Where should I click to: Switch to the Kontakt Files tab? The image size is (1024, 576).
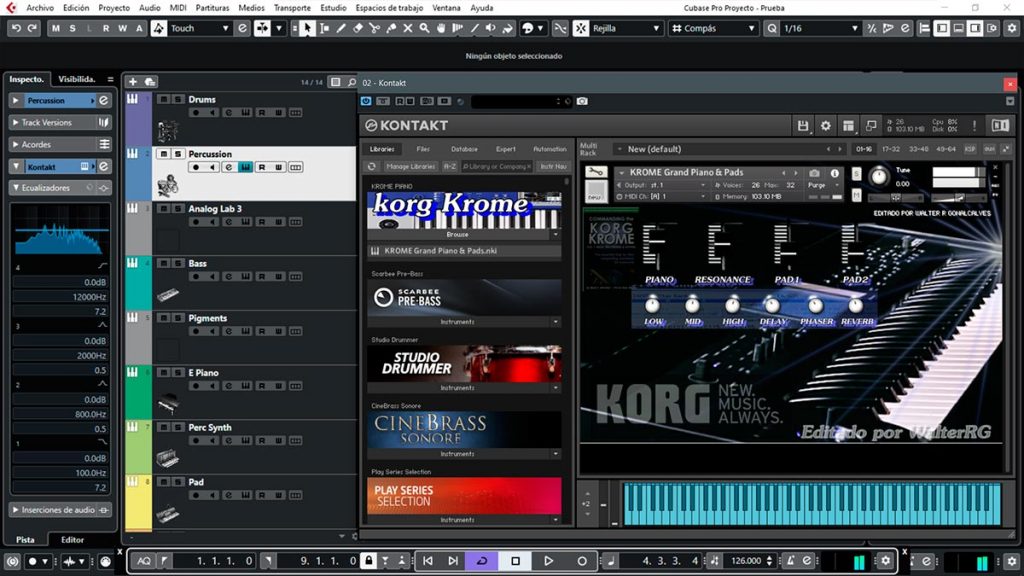click(x=423, y=149)
